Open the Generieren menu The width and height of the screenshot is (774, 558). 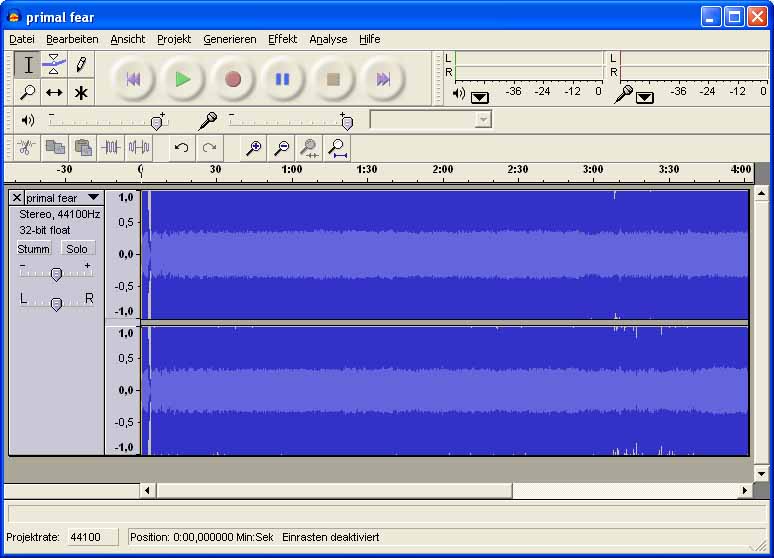click(x=230, y=39)
